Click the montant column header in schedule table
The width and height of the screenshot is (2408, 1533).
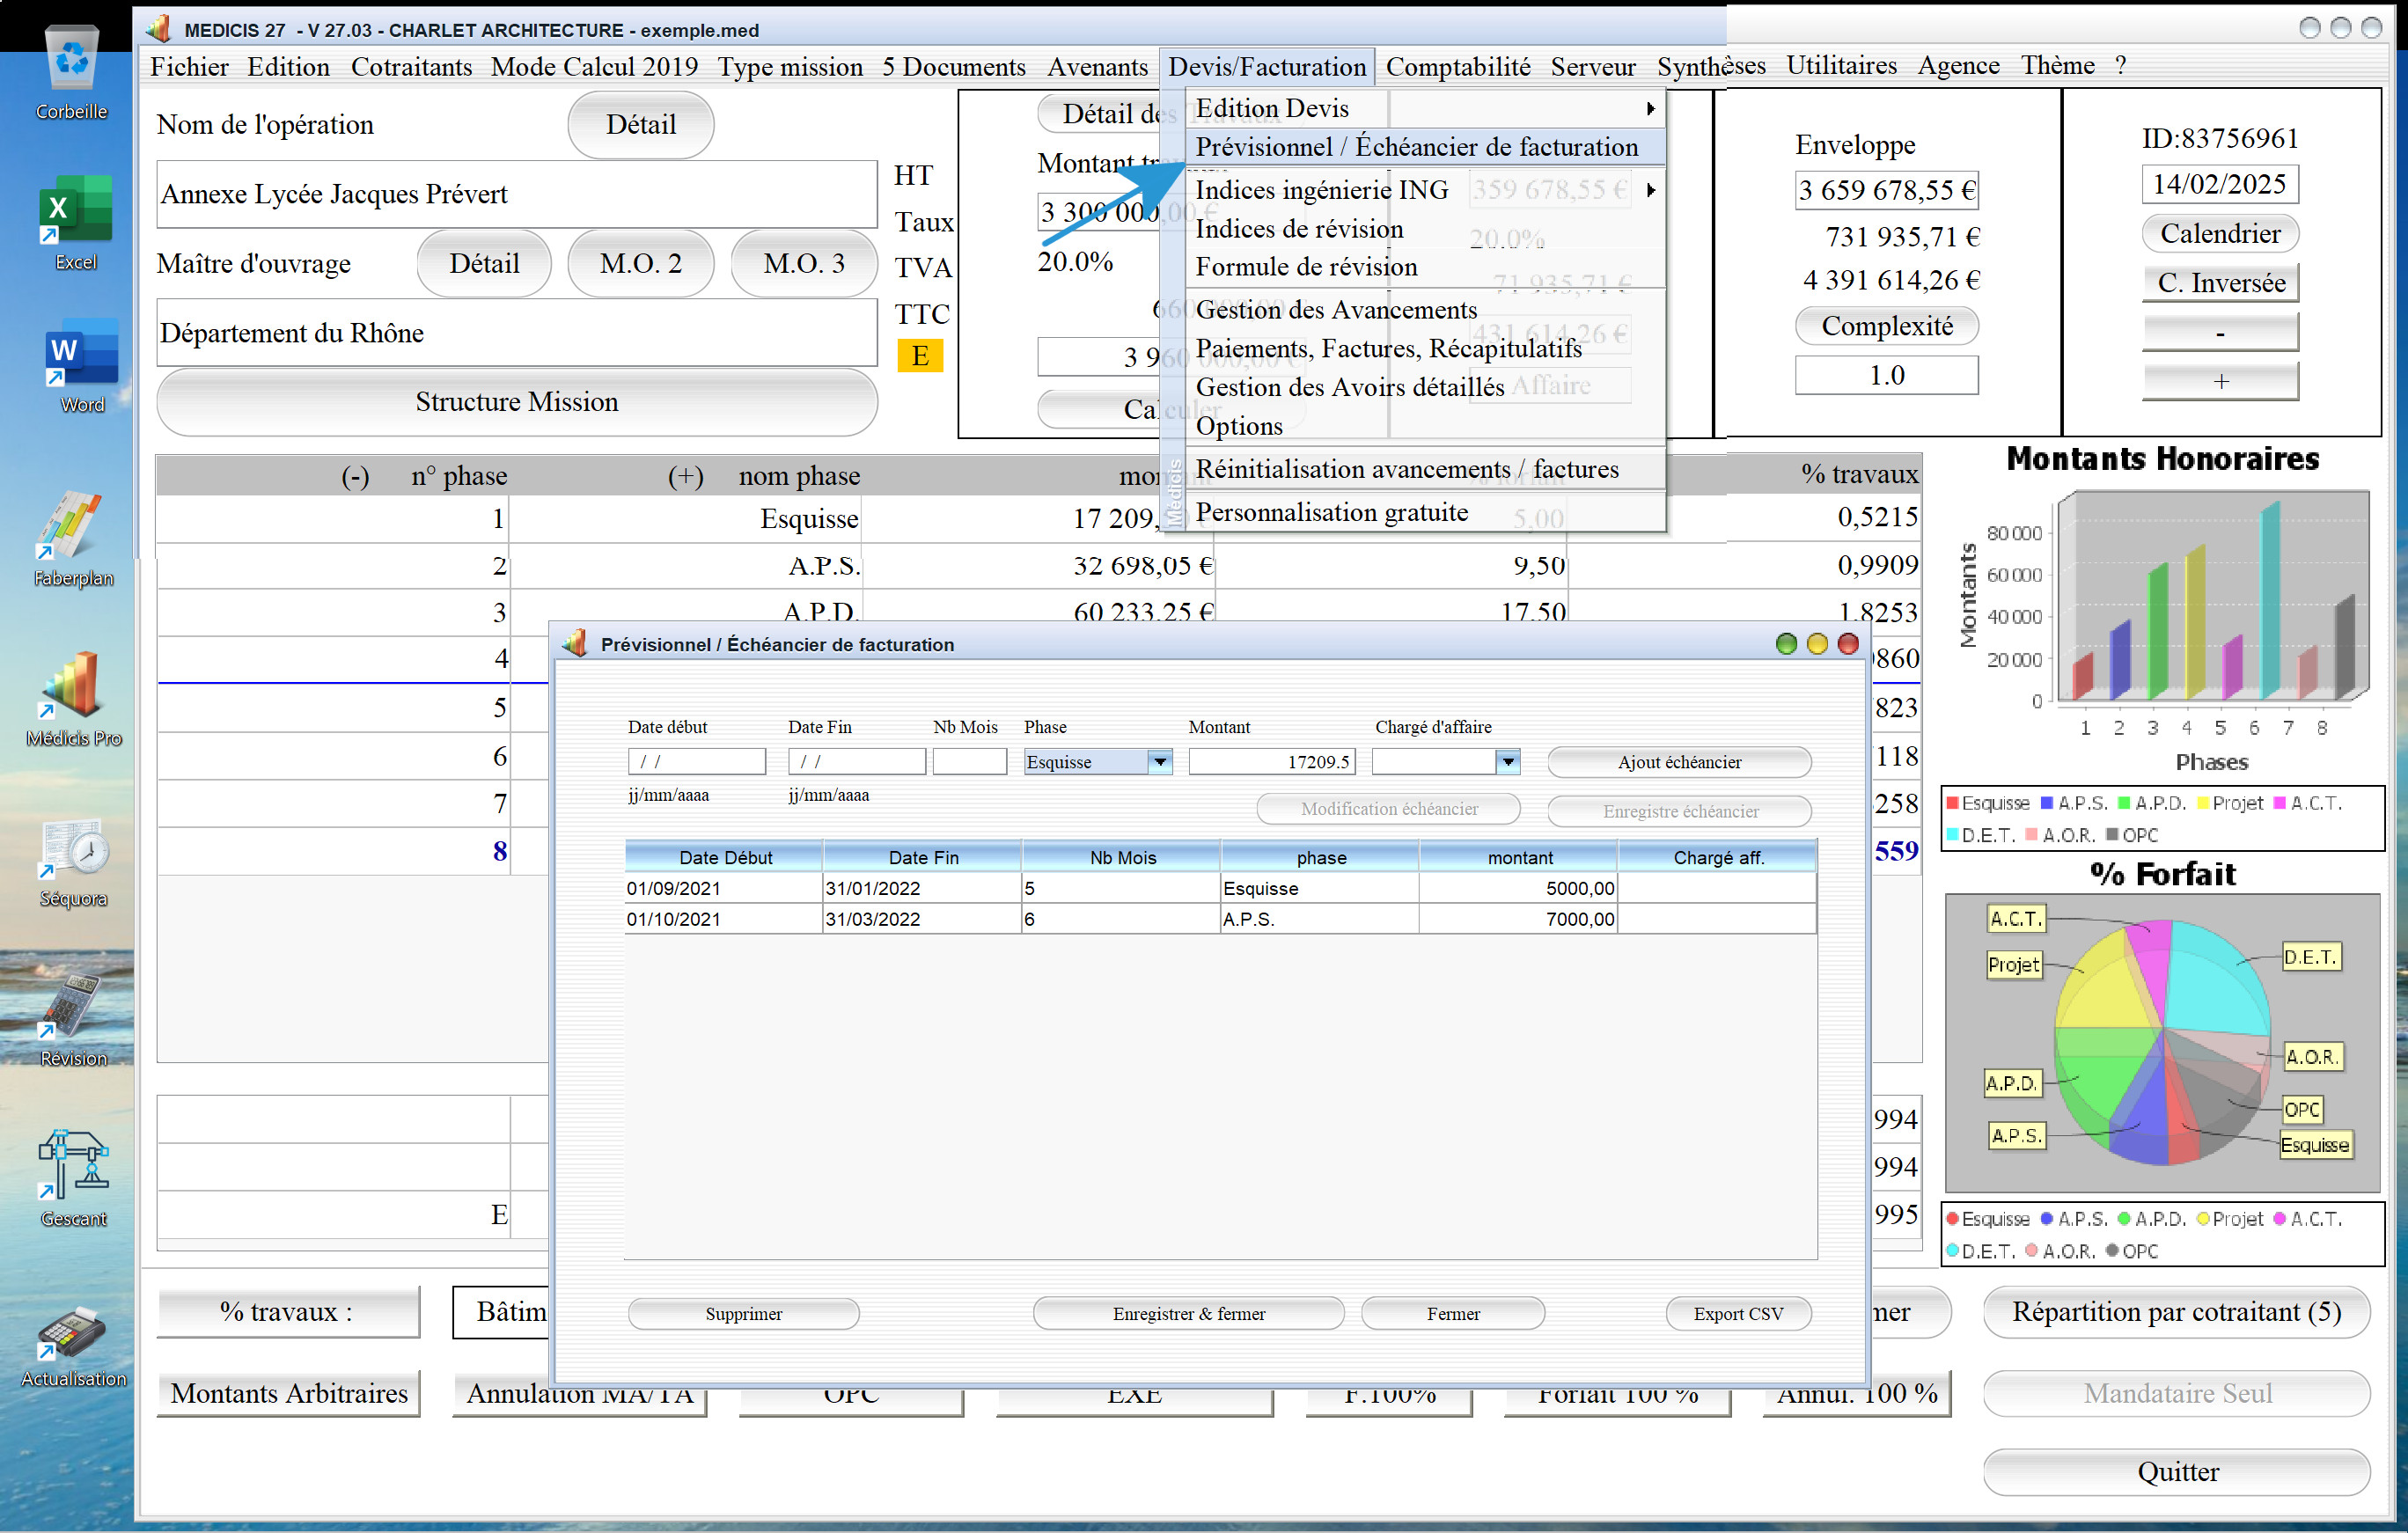pyautogui.click(x=1519, y=858)
